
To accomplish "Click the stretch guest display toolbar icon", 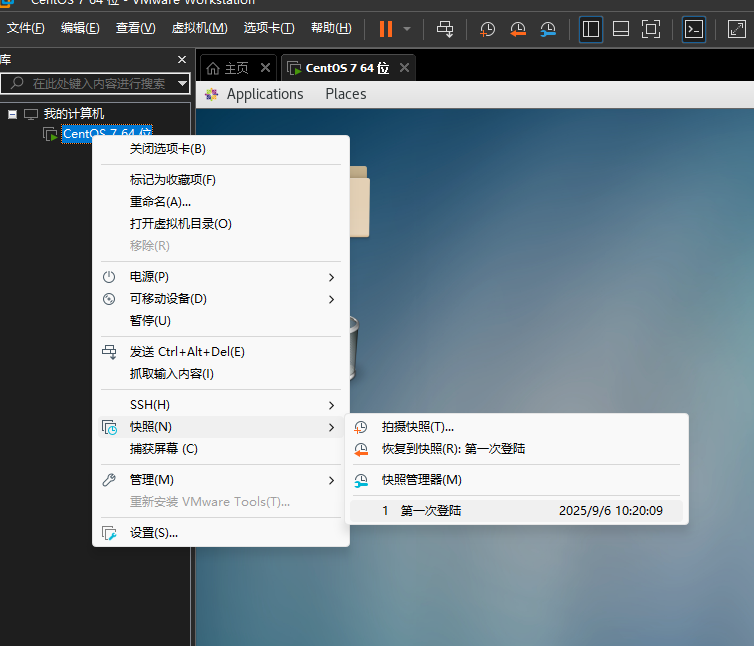I will 736,29.
